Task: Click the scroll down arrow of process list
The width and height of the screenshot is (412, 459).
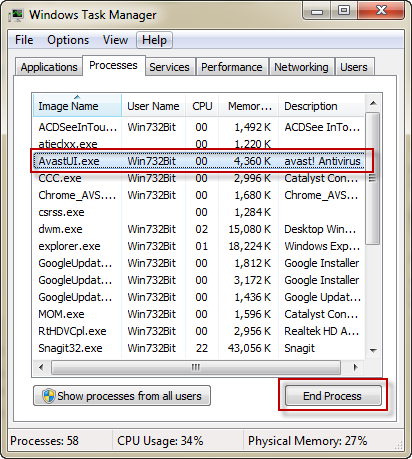Action: click(373, 350)
